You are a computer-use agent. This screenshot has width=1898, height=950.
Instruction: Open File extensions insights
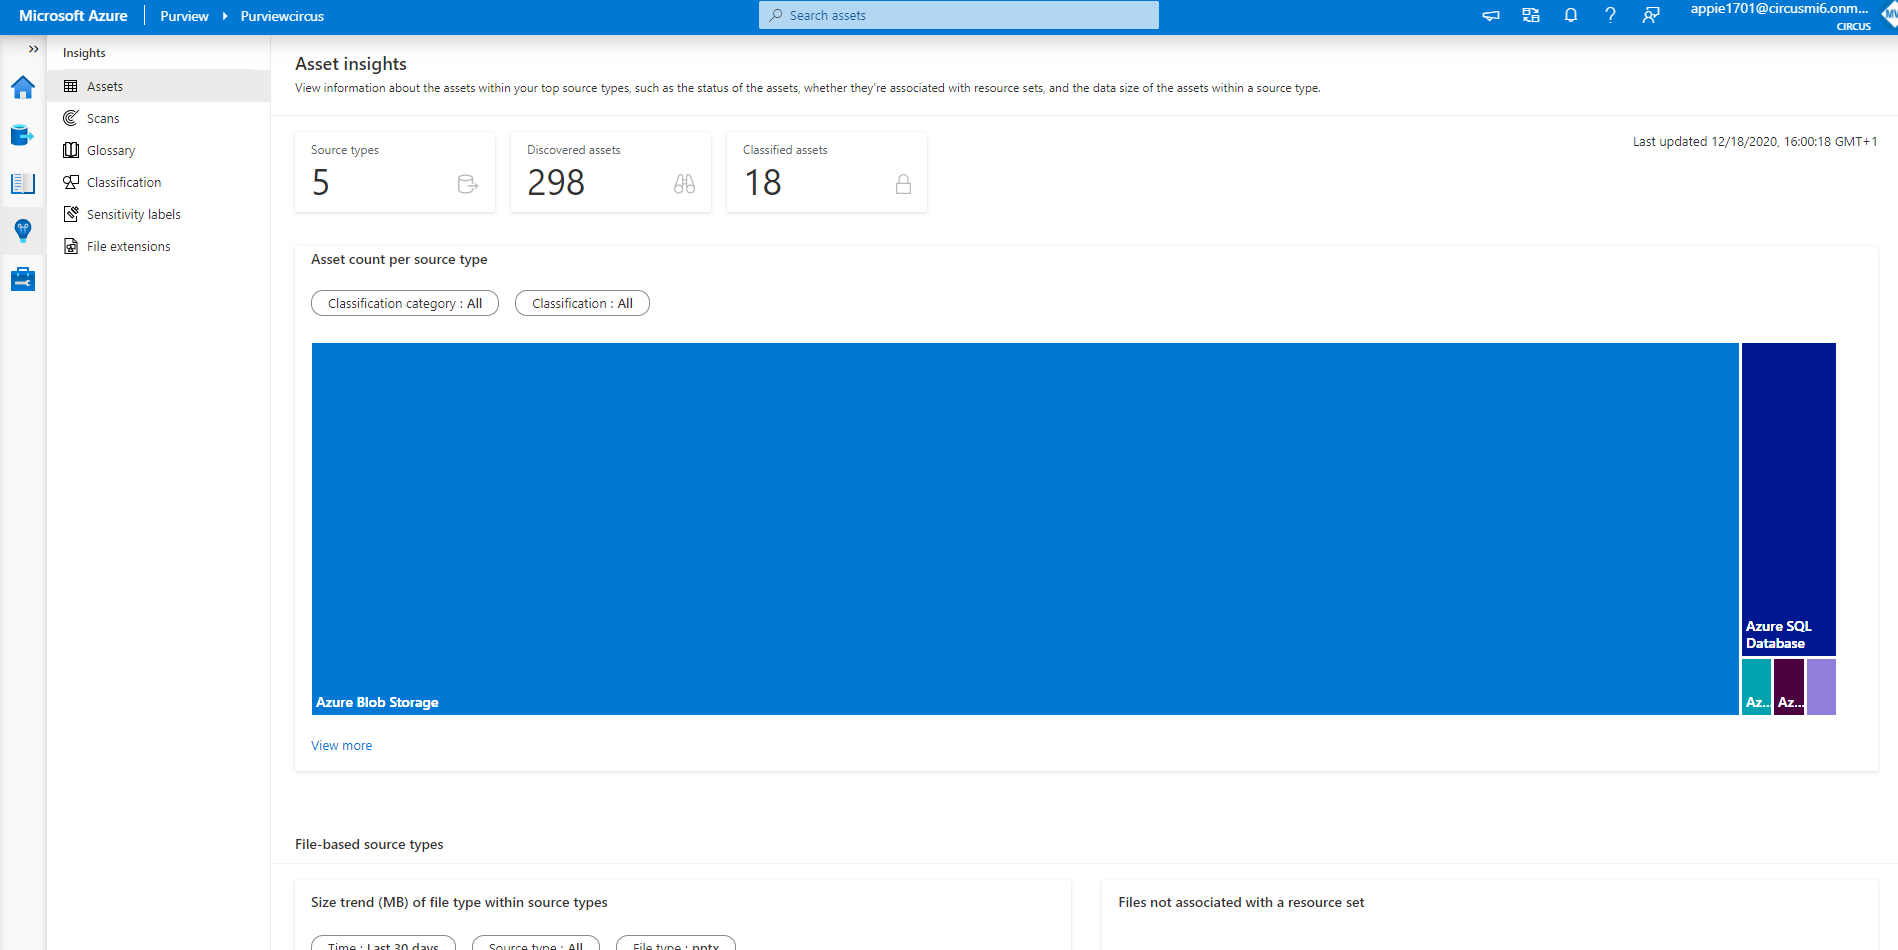[128, 246]
